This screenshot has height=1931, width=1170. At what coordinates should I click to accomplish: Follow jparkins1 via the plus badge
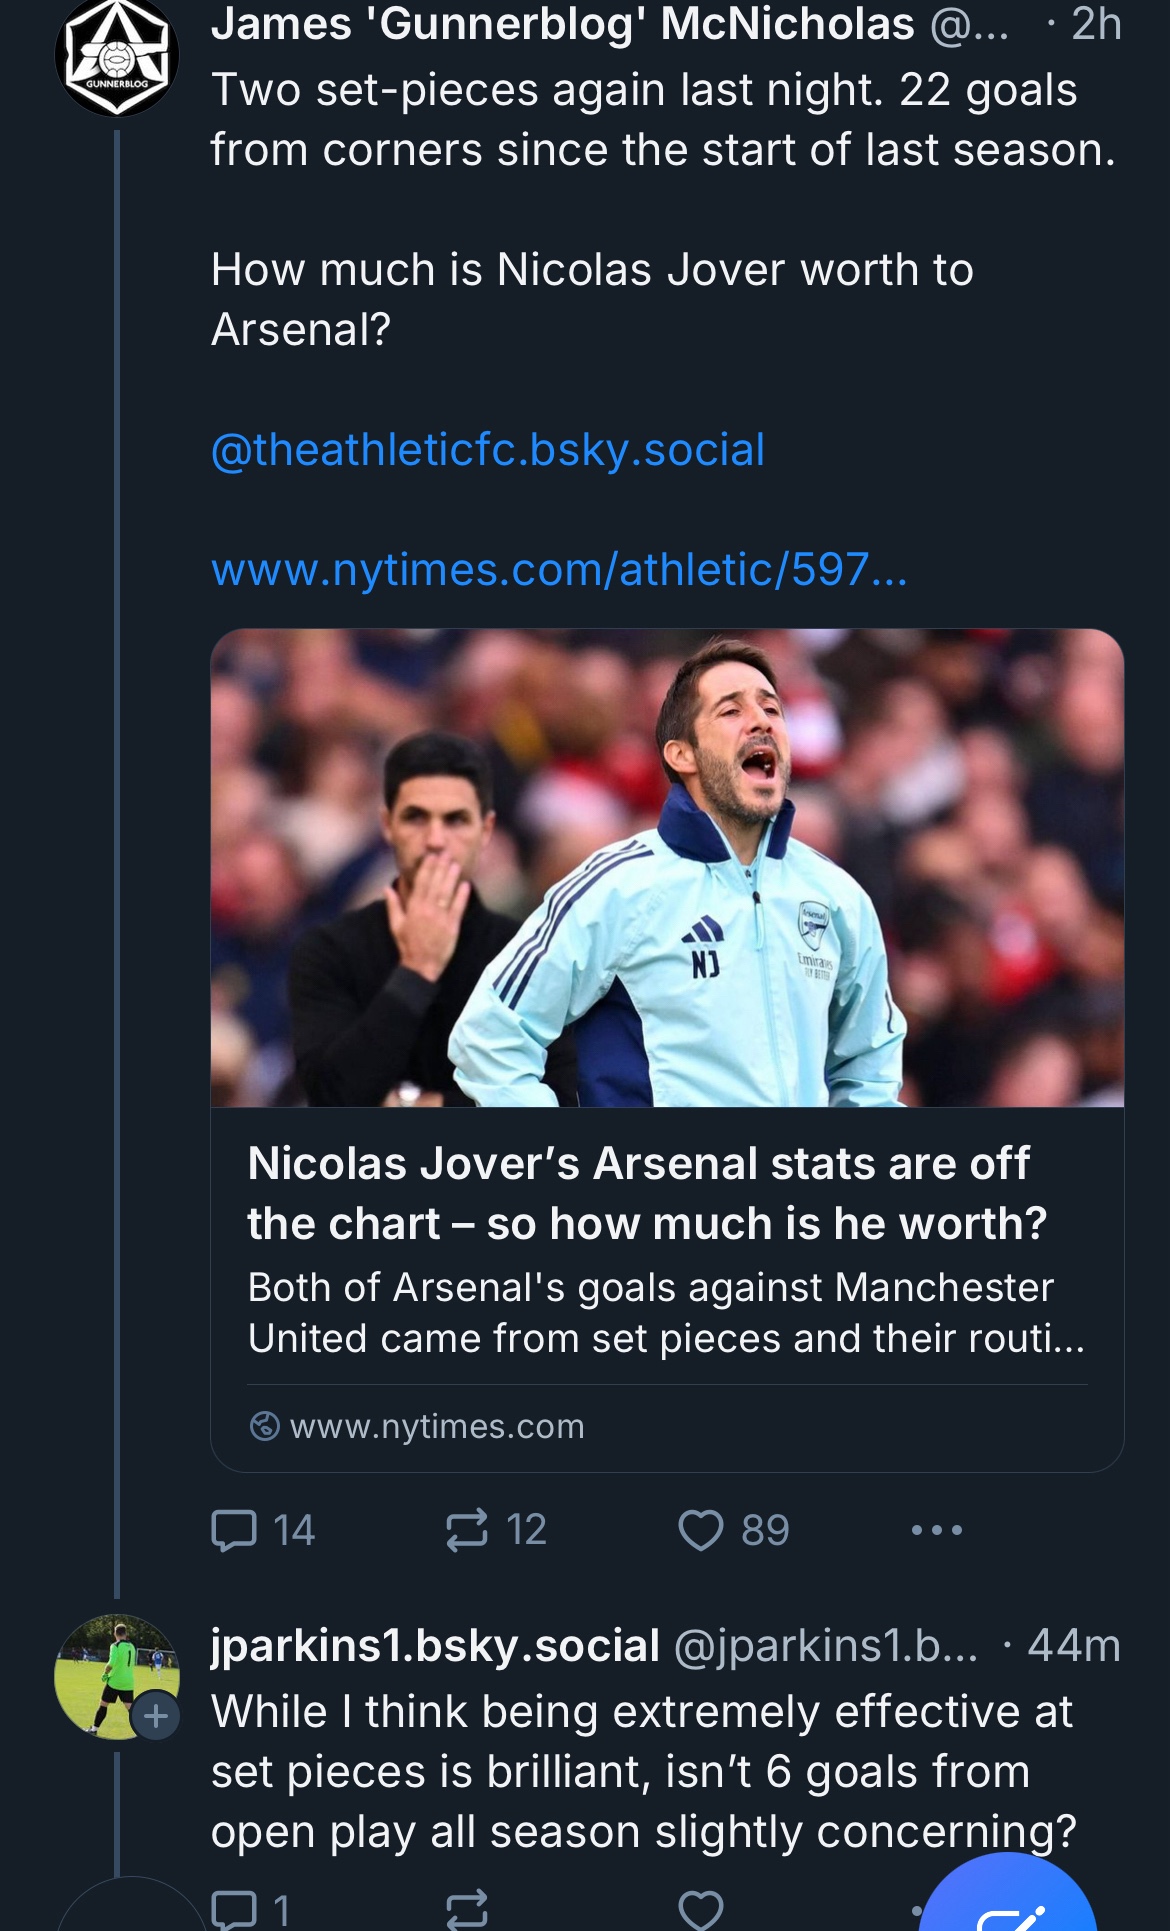pos(156,1717)
